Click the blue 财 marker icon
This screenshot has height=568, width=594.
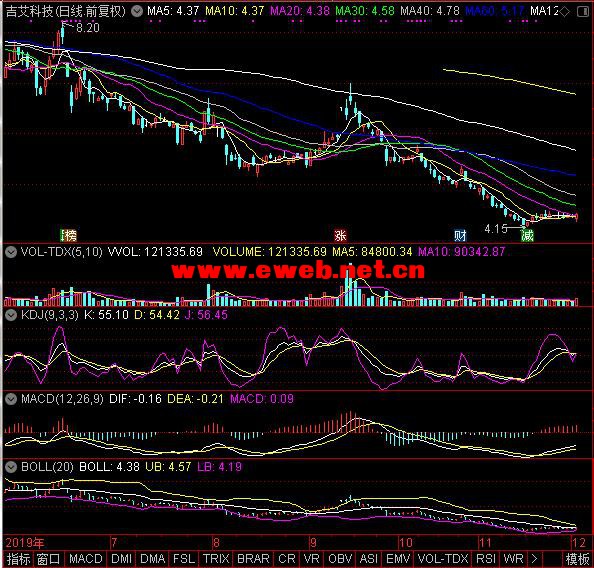tap(460, 235)
